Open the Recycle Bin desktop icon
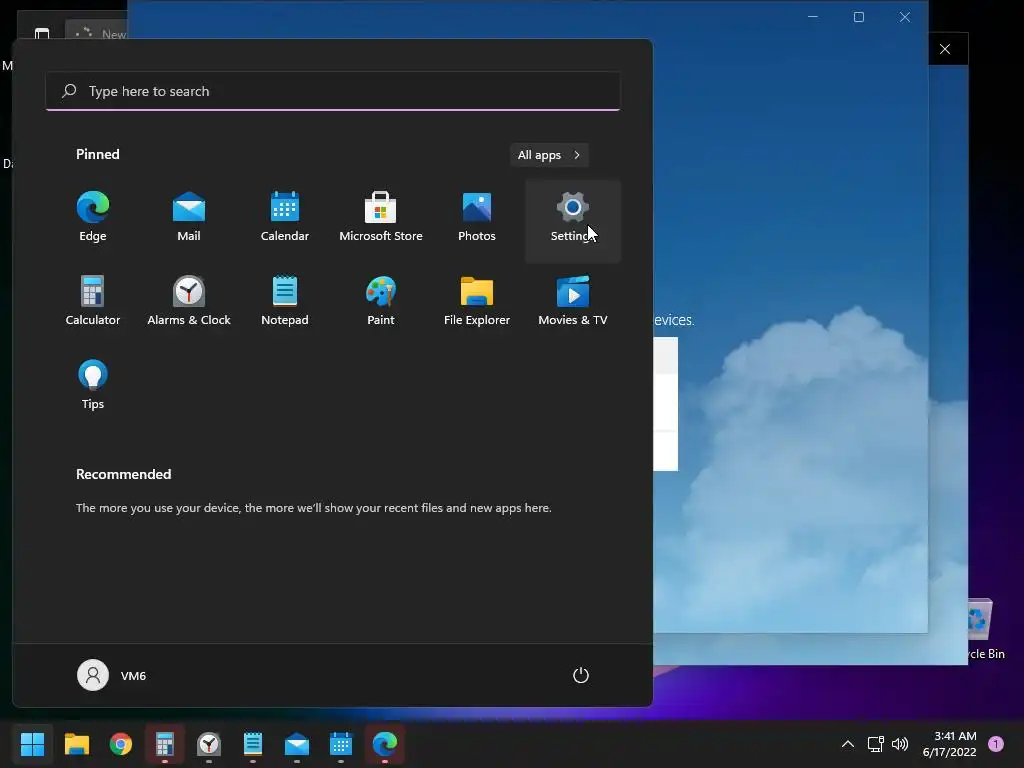The width and height of the screenshot is (1024, 768). point(986,629)
